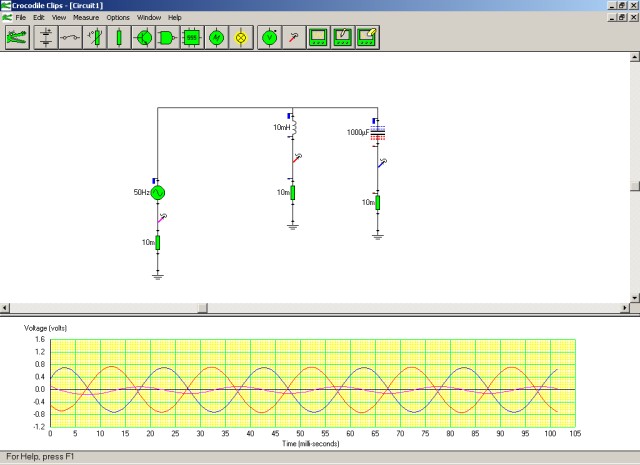This screenshot has width=640, height=465.
Task: Minimize the inner Circuit1 document window
Action: [612, 18]
